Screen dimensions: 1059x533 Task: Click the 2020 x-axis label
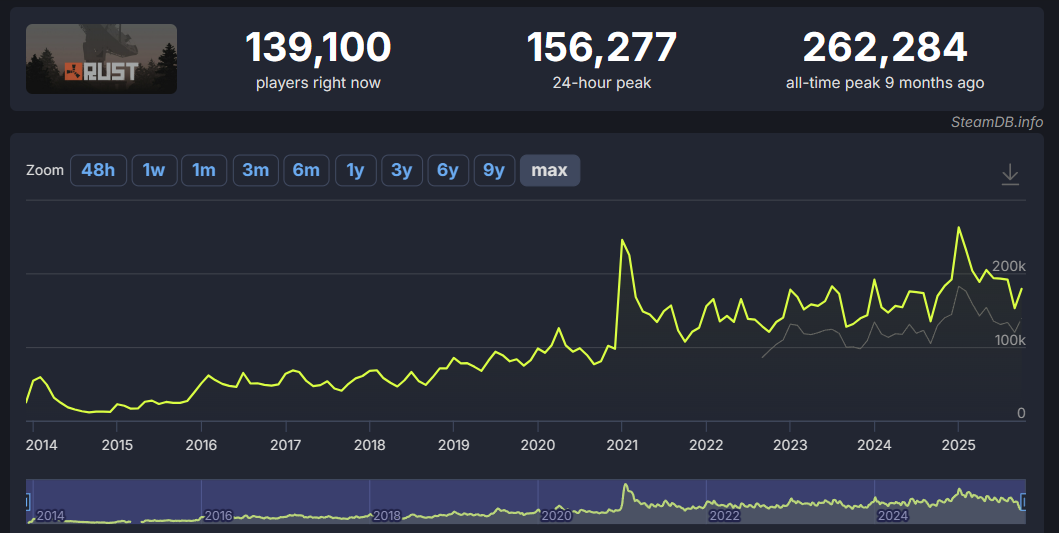click(x=538, y=445)
